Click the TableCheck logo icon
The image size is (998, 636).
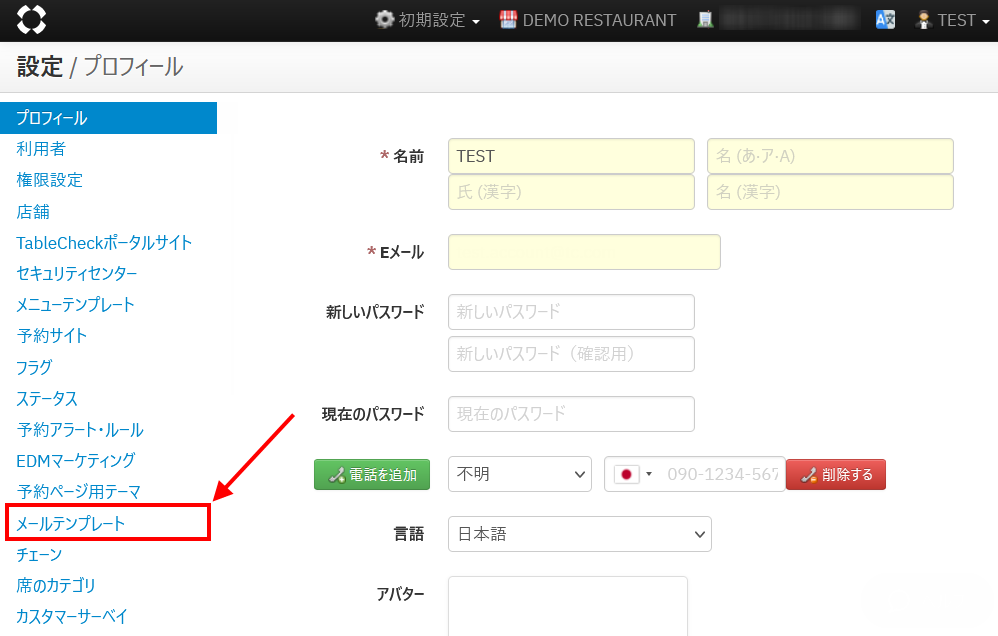click(31, 20)
